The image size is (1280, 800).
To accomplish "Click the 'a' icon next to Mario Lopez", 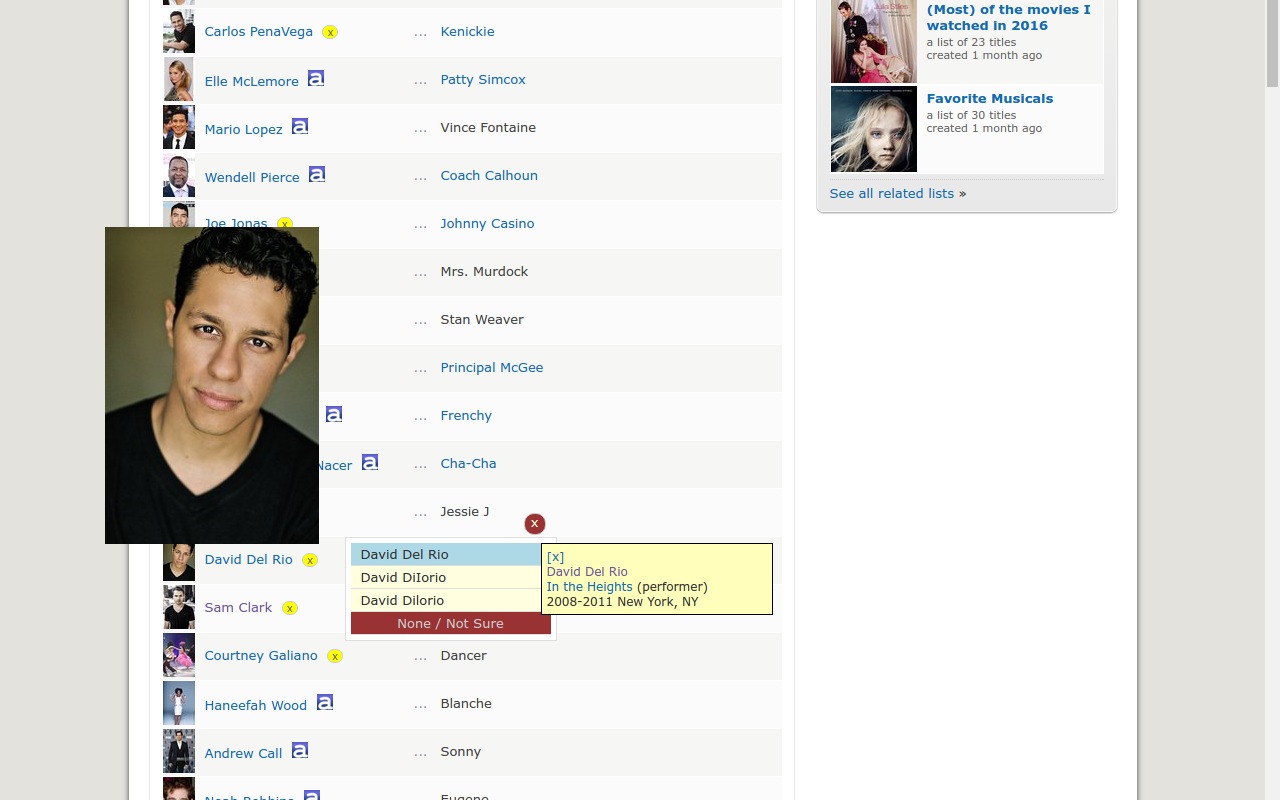I will click(x=300, y=126).
